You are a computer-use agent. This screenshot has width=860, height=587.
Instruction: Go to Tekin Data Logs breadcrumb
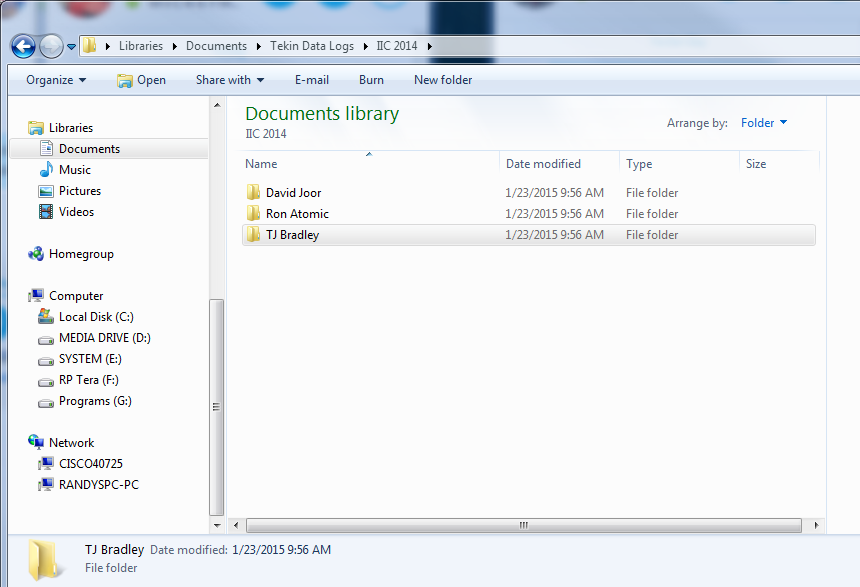tap(312, 46)
